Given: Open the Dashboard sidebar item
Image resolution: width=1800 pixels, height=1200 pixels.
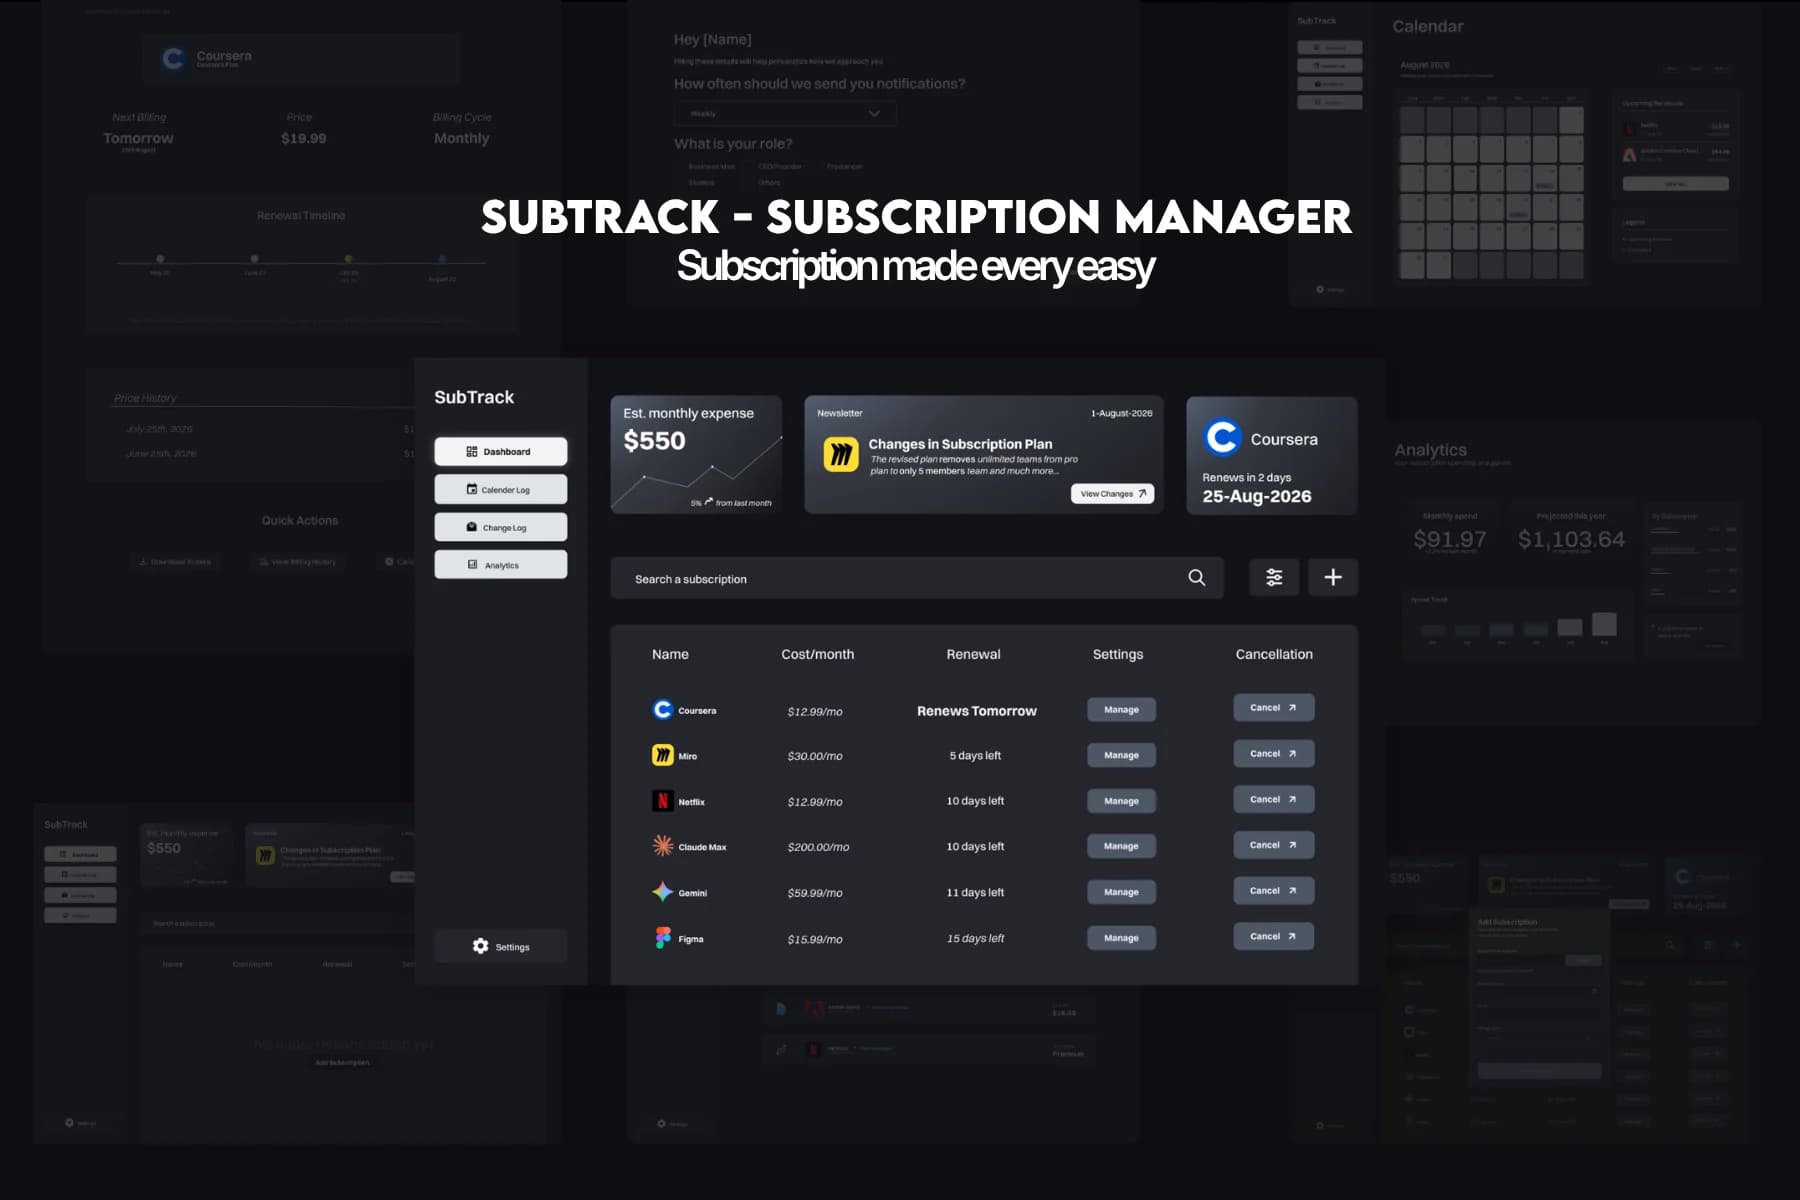Looking at the screenshot, I should pyautogui.click(x=500, y=452).
